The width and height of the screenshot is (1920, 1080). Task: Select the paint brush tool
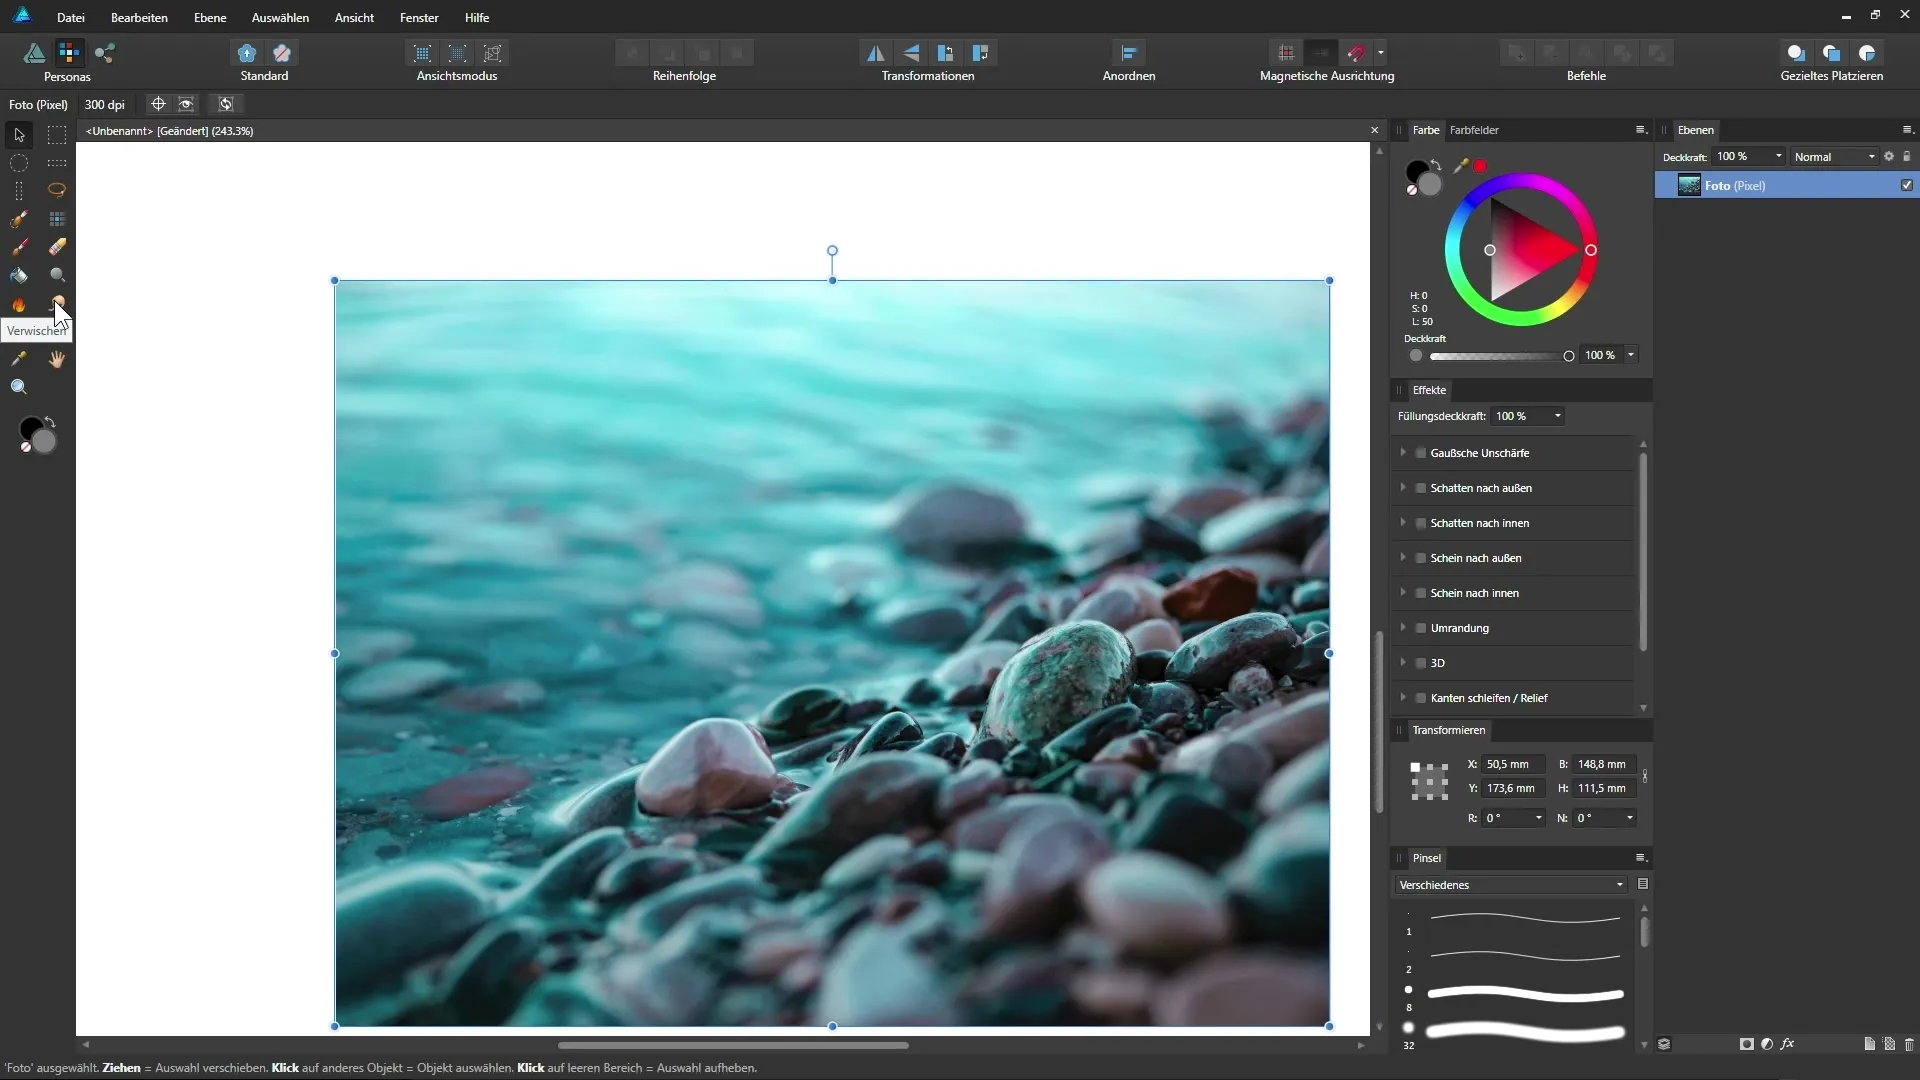(19, 247)
